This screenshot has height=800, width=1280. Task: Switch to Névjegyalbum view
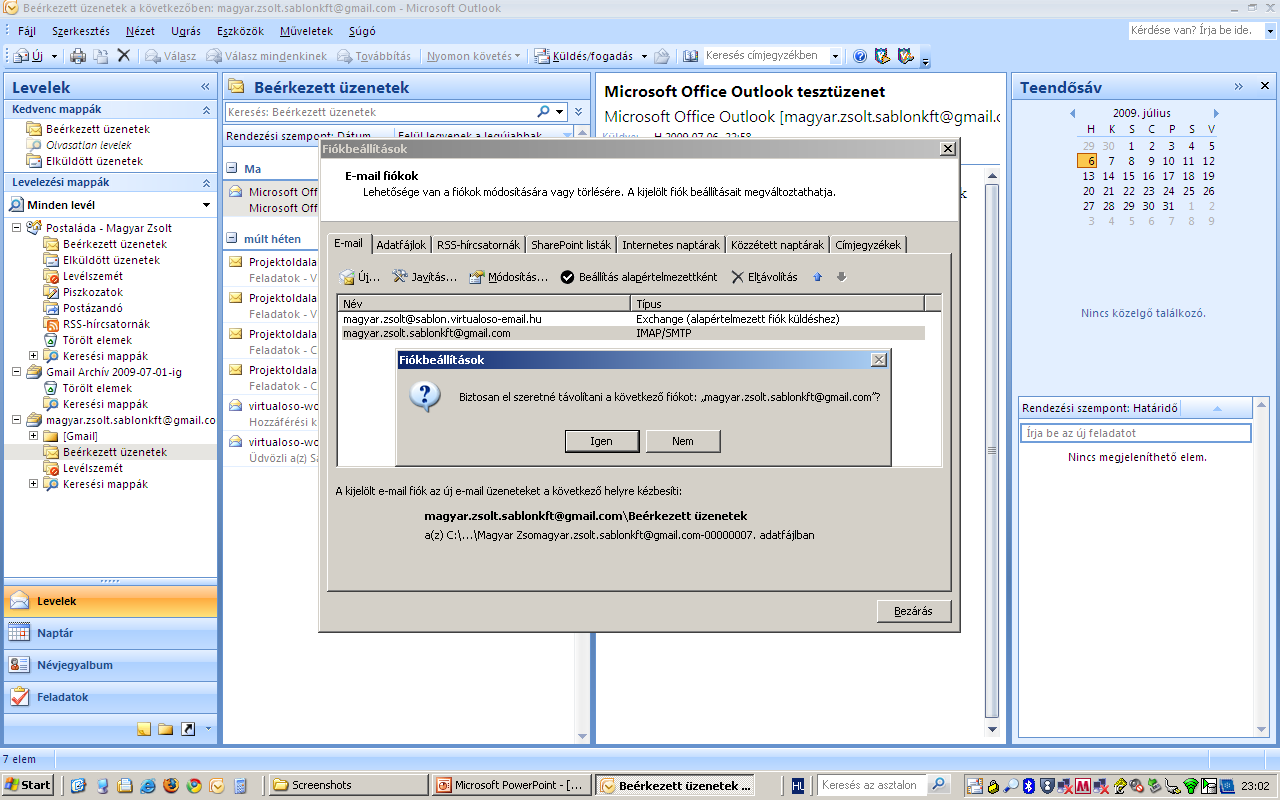tap(110, 665)
